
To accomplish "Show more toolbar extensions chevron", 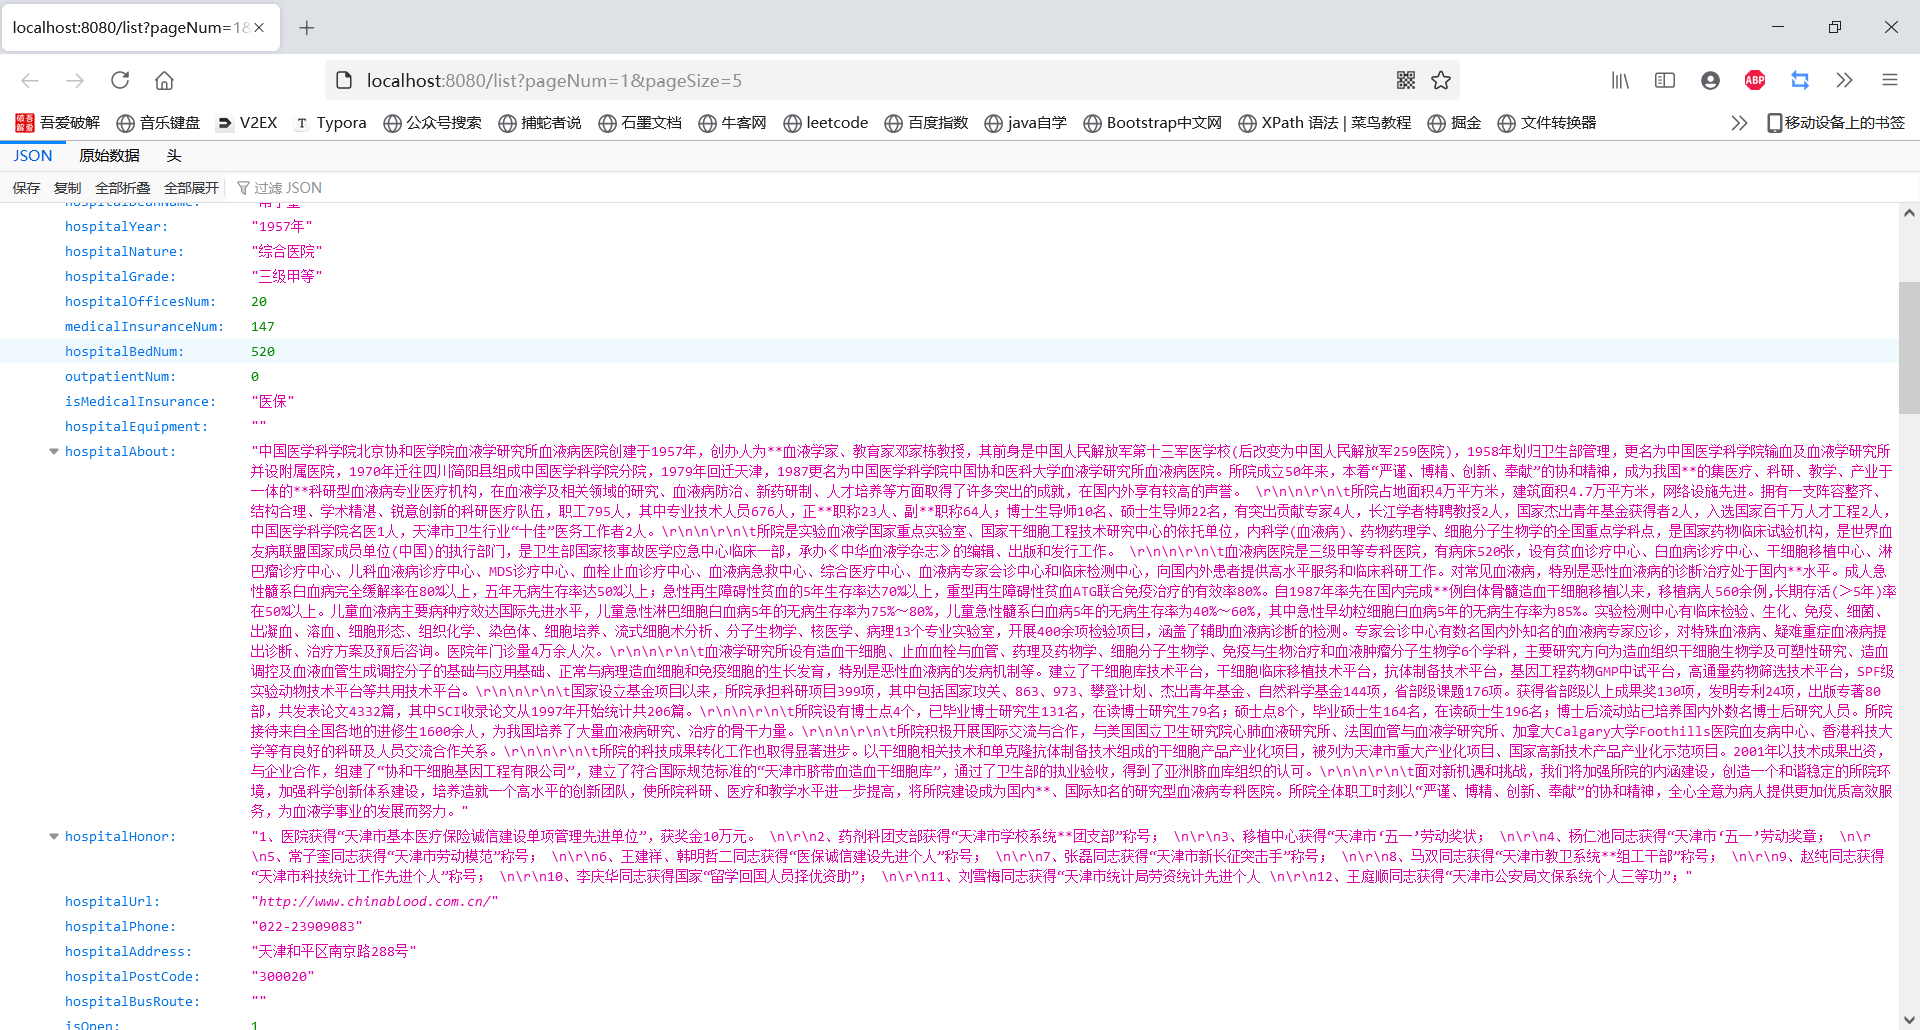I will point(1845,80).
